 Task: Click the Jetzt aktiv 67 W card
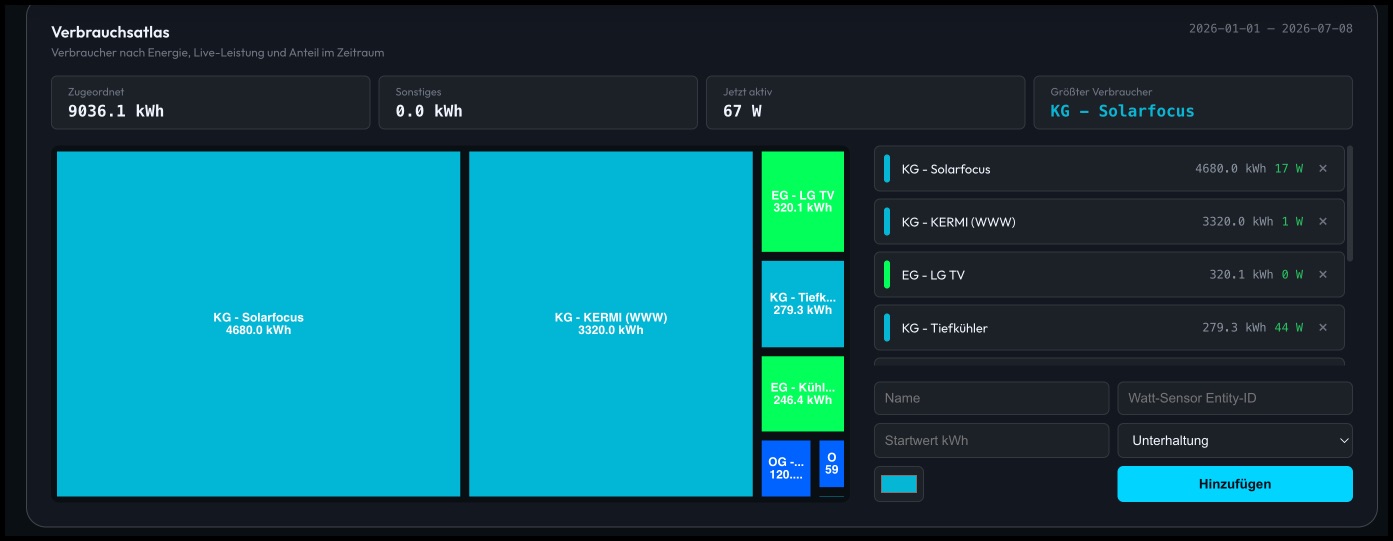pos(866,103)
